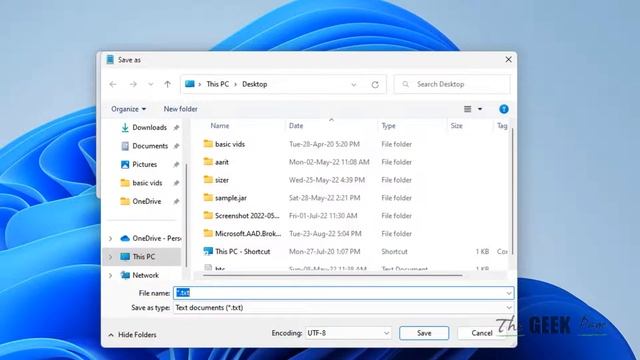Click the PC icon in address bar
Viewport: 640px width, 360px height.
(190, 84)
